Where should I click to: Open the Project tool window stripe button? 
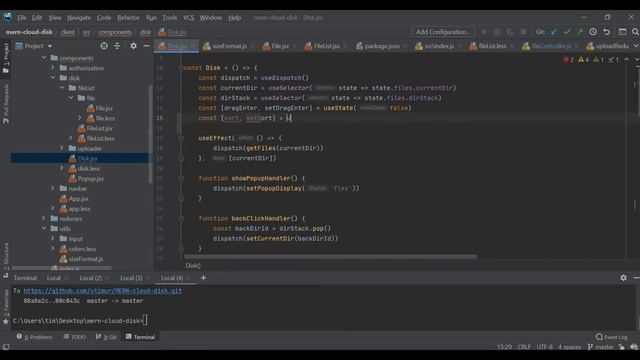(6, 59)
